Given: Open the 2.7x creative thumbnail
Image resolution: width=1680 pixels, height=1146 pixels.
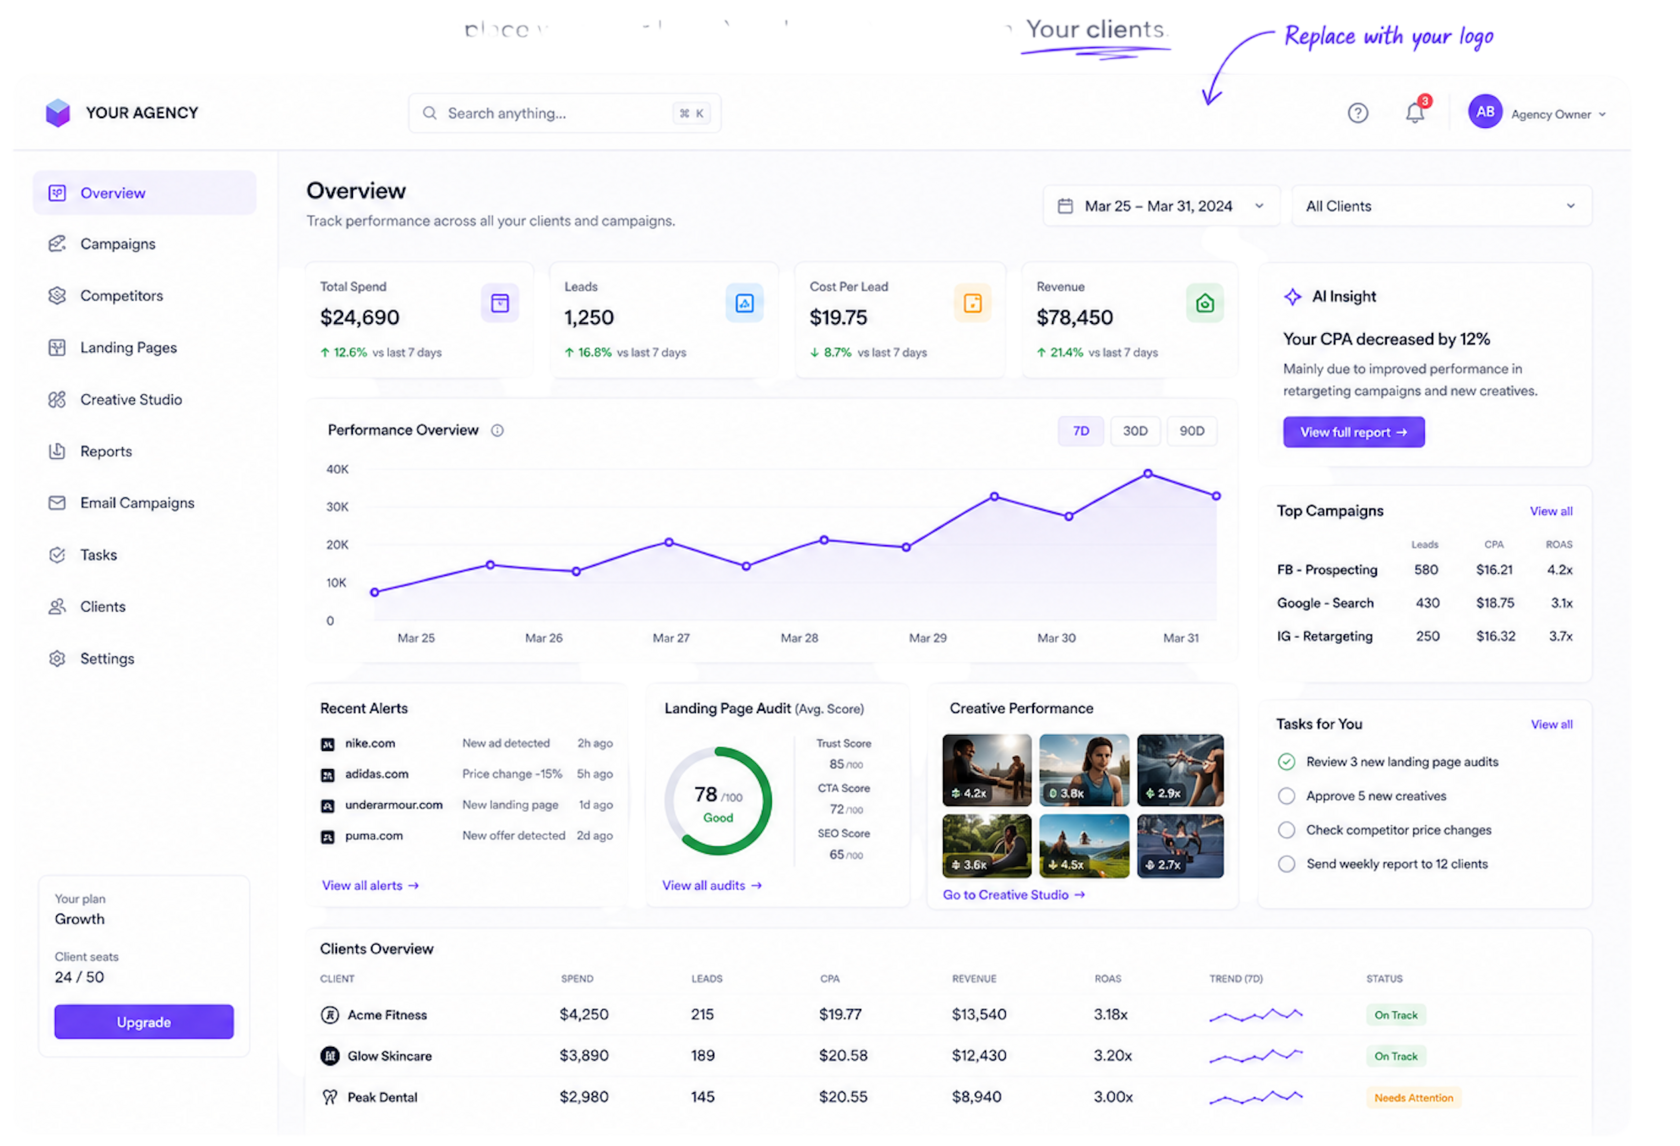Looking at the screenshot, I should point(1180,846).
